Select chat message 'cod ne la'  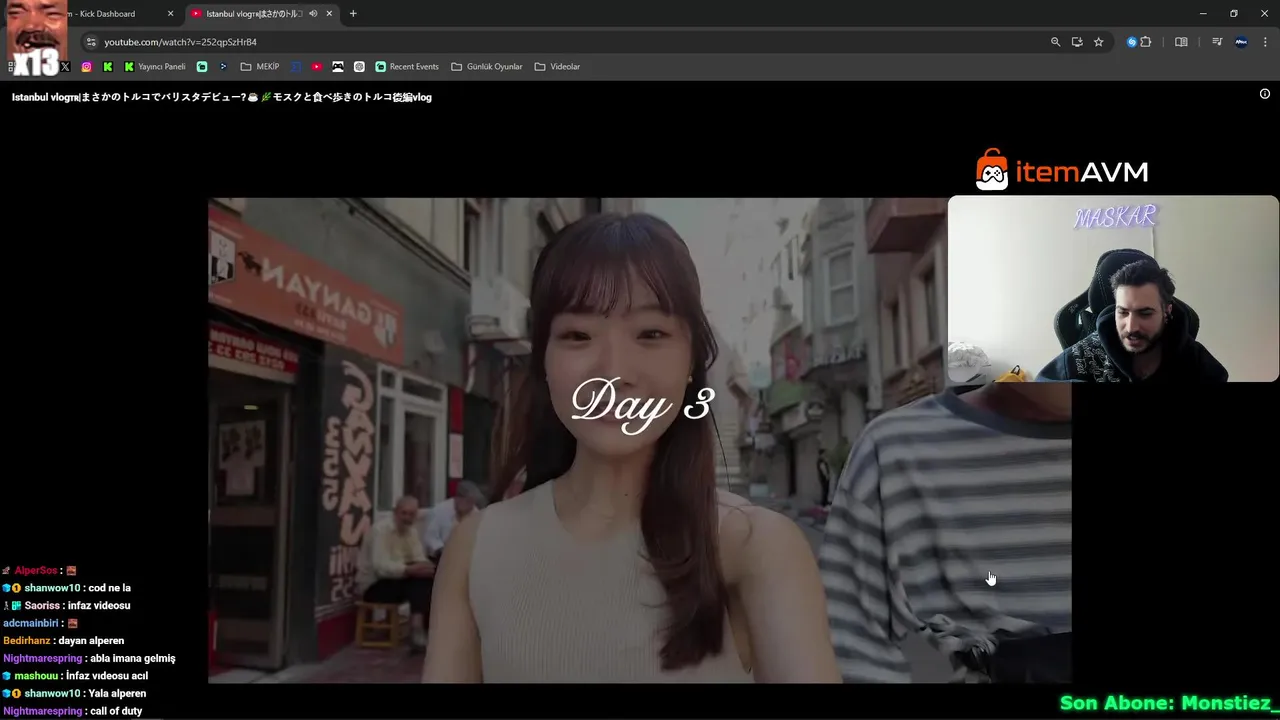(109, 588)
